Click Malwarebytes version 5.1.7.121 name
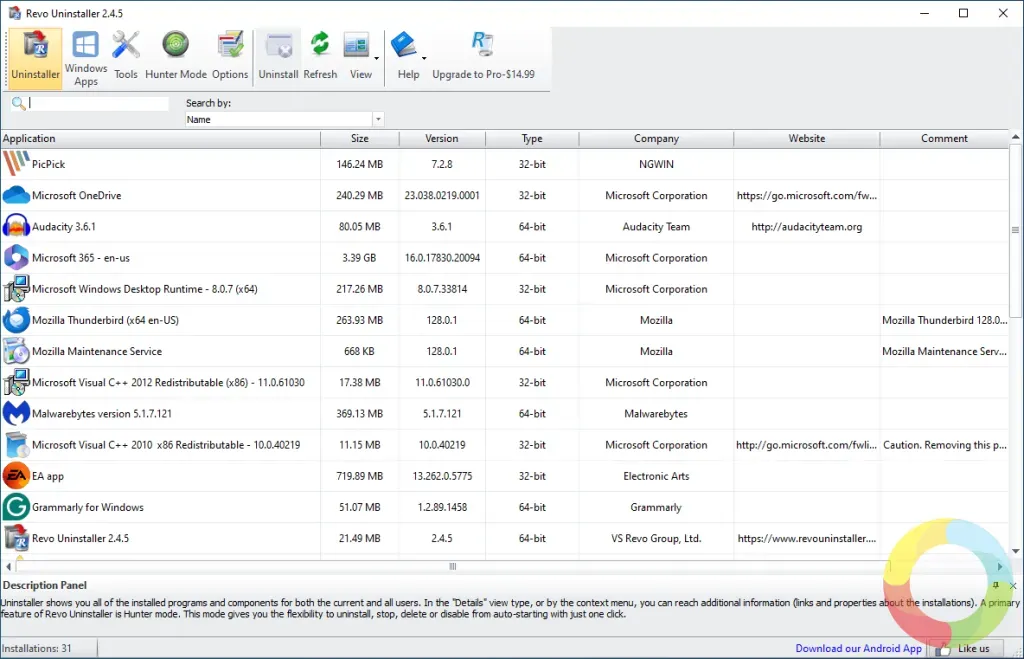 (102, 413)
